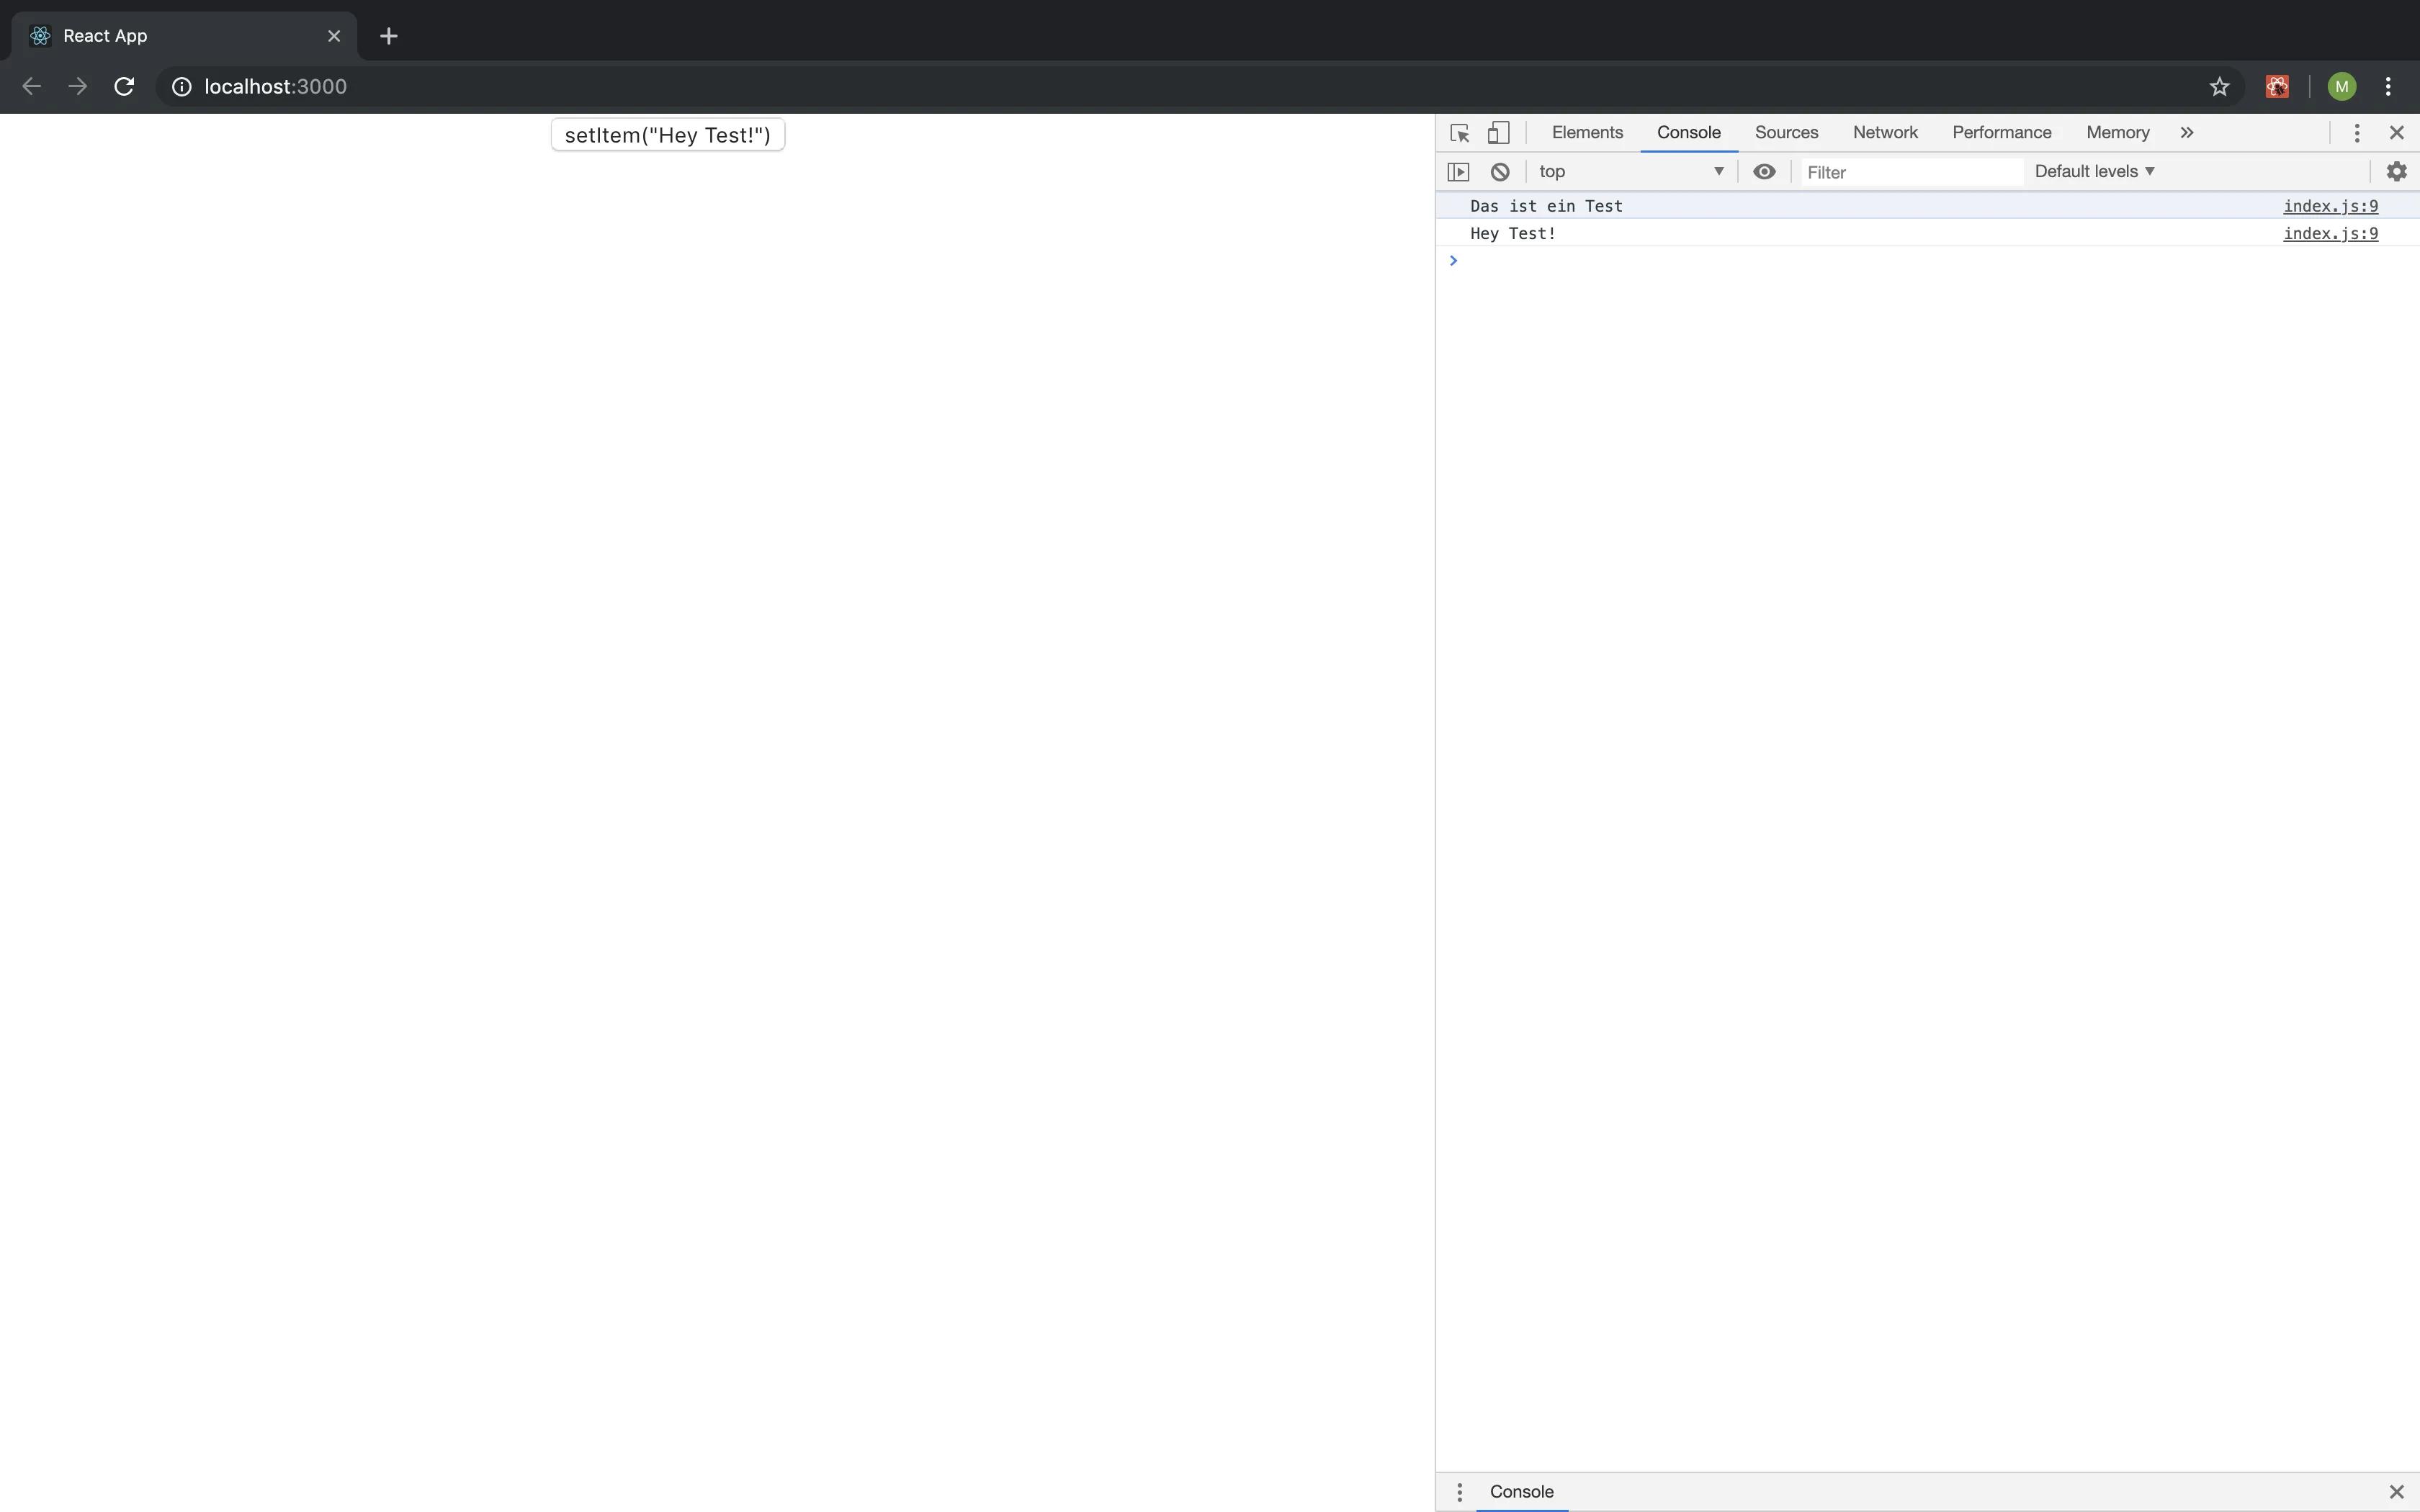Open the Chrome three-dot menu

[2388, 87]
